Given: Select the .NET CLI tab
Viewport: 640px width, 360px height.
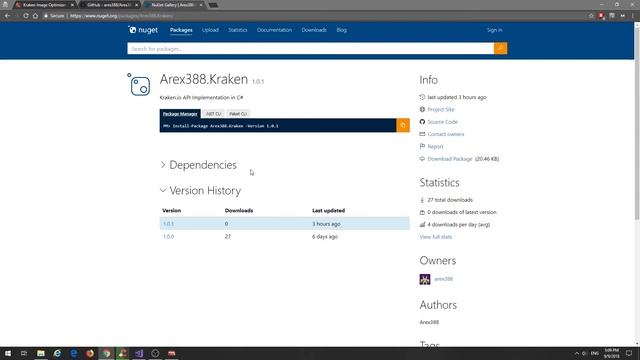Looking at the screenshot, I should click(213, 114).
